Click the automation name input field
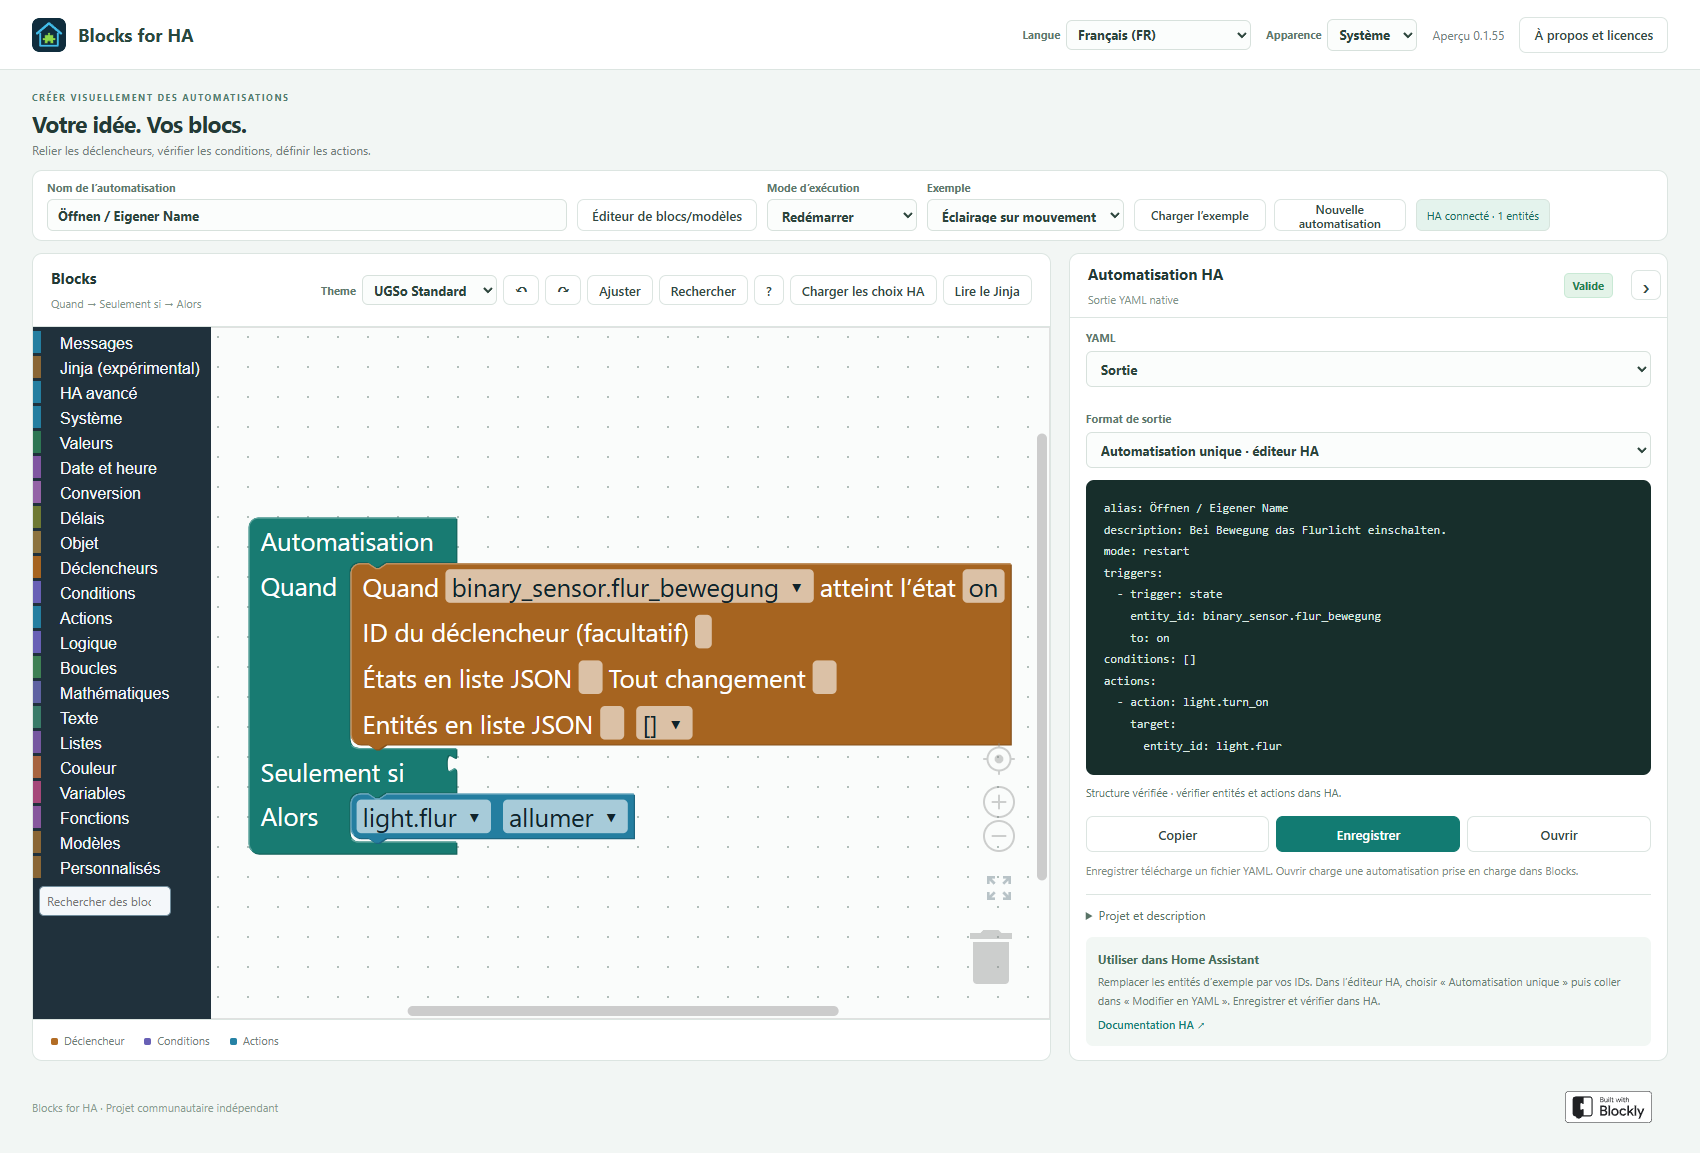The image size is (1700, 1153). [307, 216]
